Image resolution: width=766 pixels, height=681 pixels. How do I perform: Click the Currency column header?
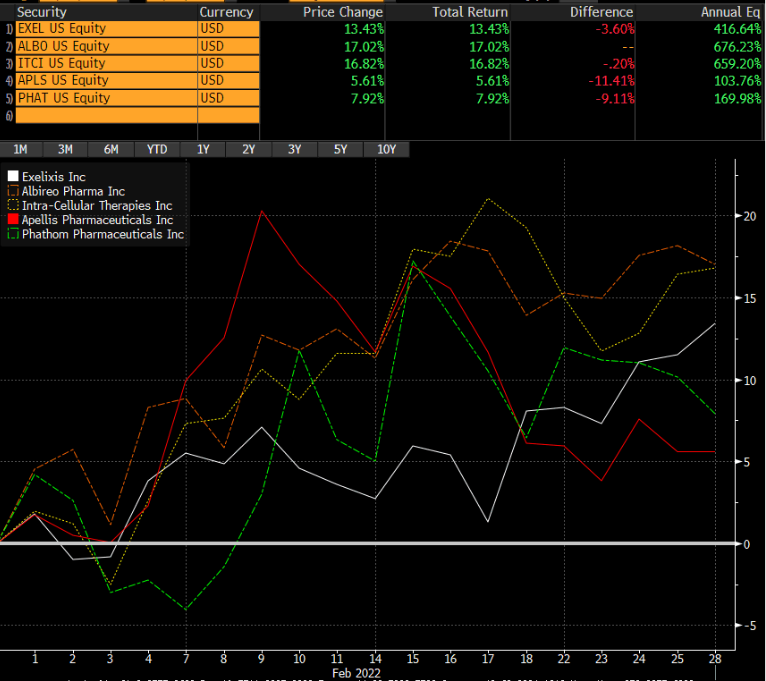pyautogui.click(x=227, y=12)
